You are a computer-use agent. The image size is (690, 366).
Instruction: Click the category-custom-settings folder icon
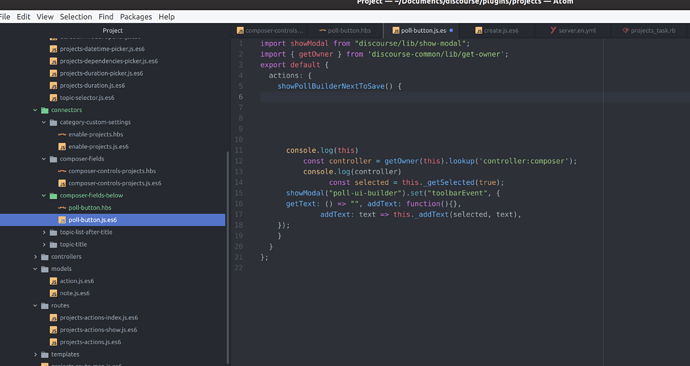[53, 122]
